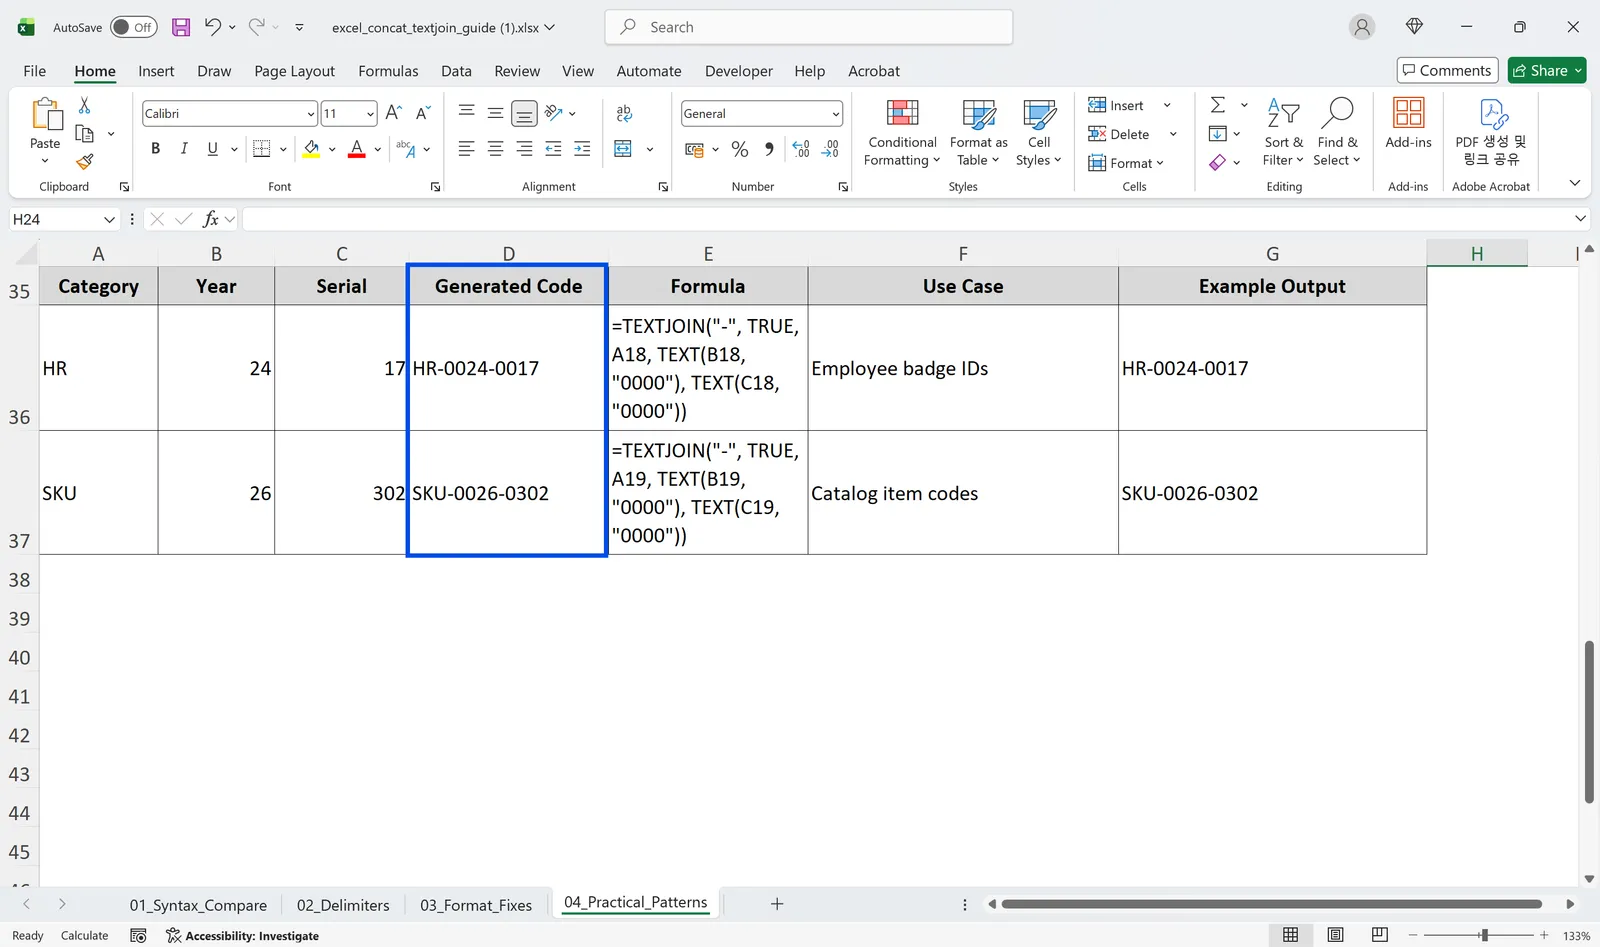
Task: Select cell with SKU-0026-0302 in column D
Action: (x=507, y=493)
